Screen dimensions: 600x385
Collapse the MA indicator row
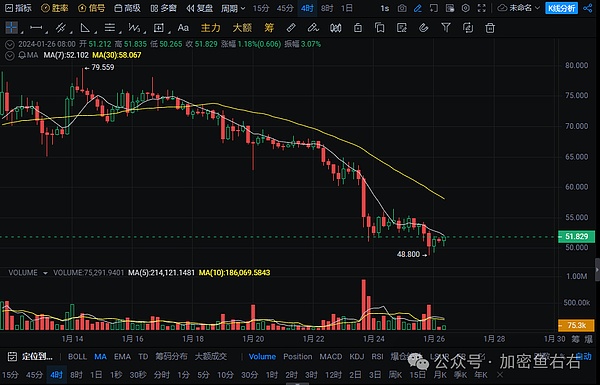10,55
